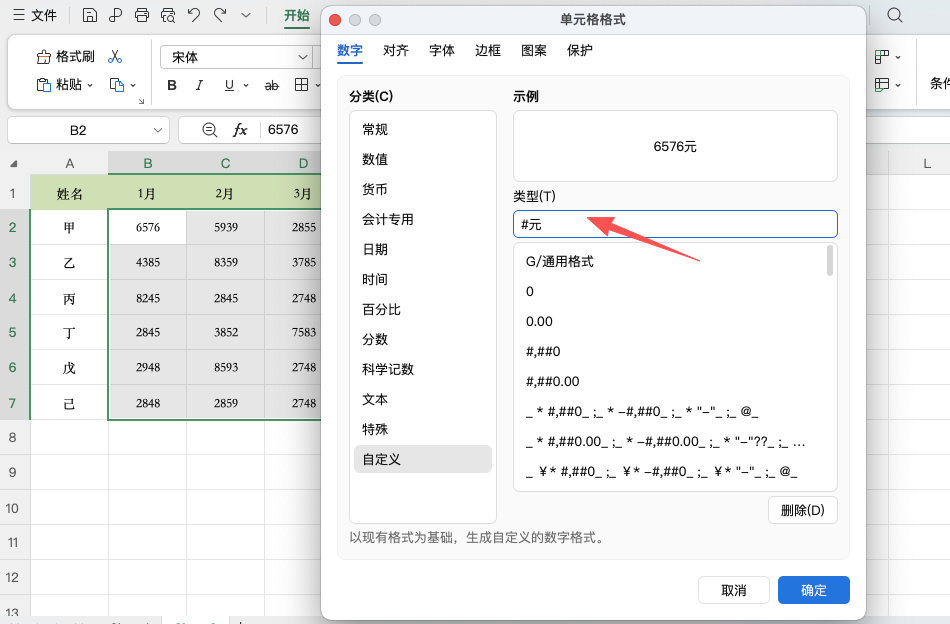This screenshot has height=624, width=950.
Task: Click the formula bar value 6576
Action: click(x=283, y=130)
